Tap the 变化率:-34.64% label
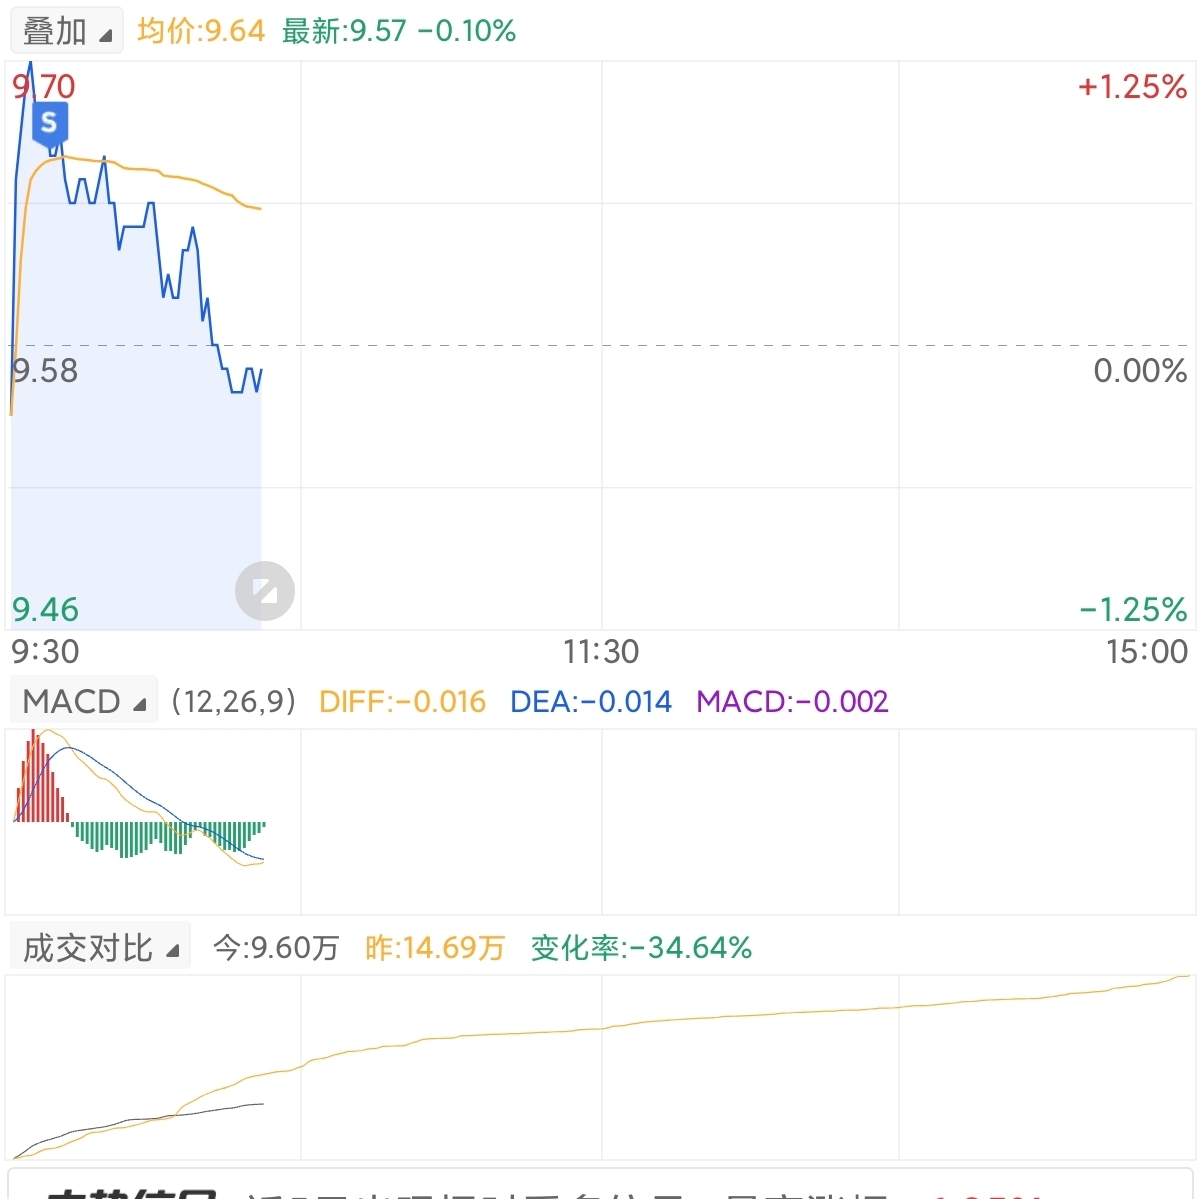Image resolution: width=1200 pixels, height=1199 pixels. pyautogui.click(x=641, y=947)
